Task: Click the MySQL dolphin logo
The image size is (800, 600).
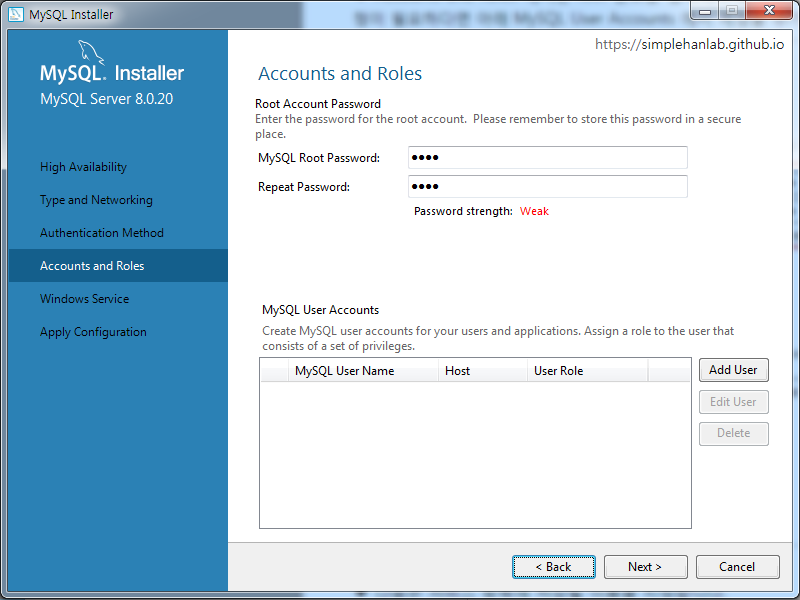Action: pyautogui.click(x=91, y=53)
